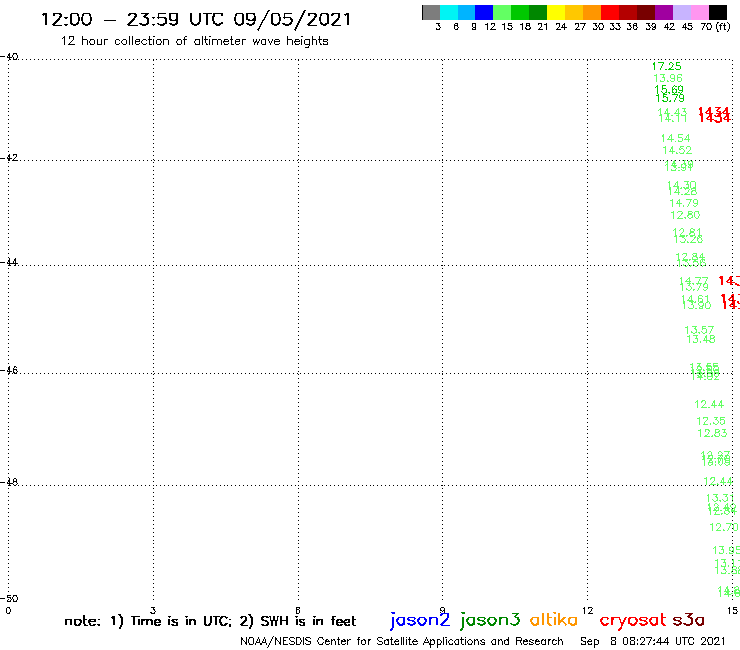Viewport: 740px width, 650px height.
Task: Click the black 70 ft legend swatch
Action: tap(718, 12)
